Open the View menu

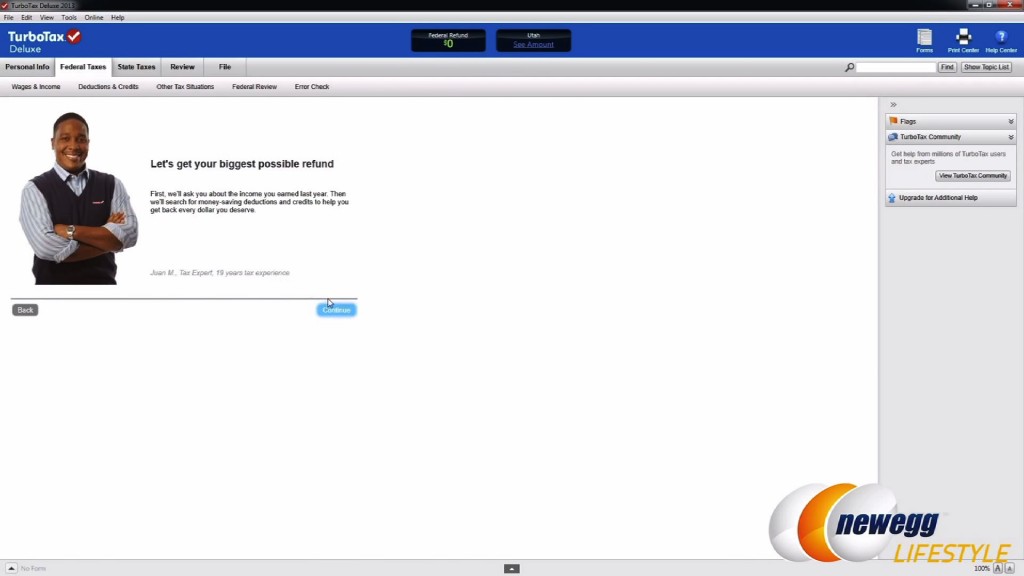pos(47,18)
